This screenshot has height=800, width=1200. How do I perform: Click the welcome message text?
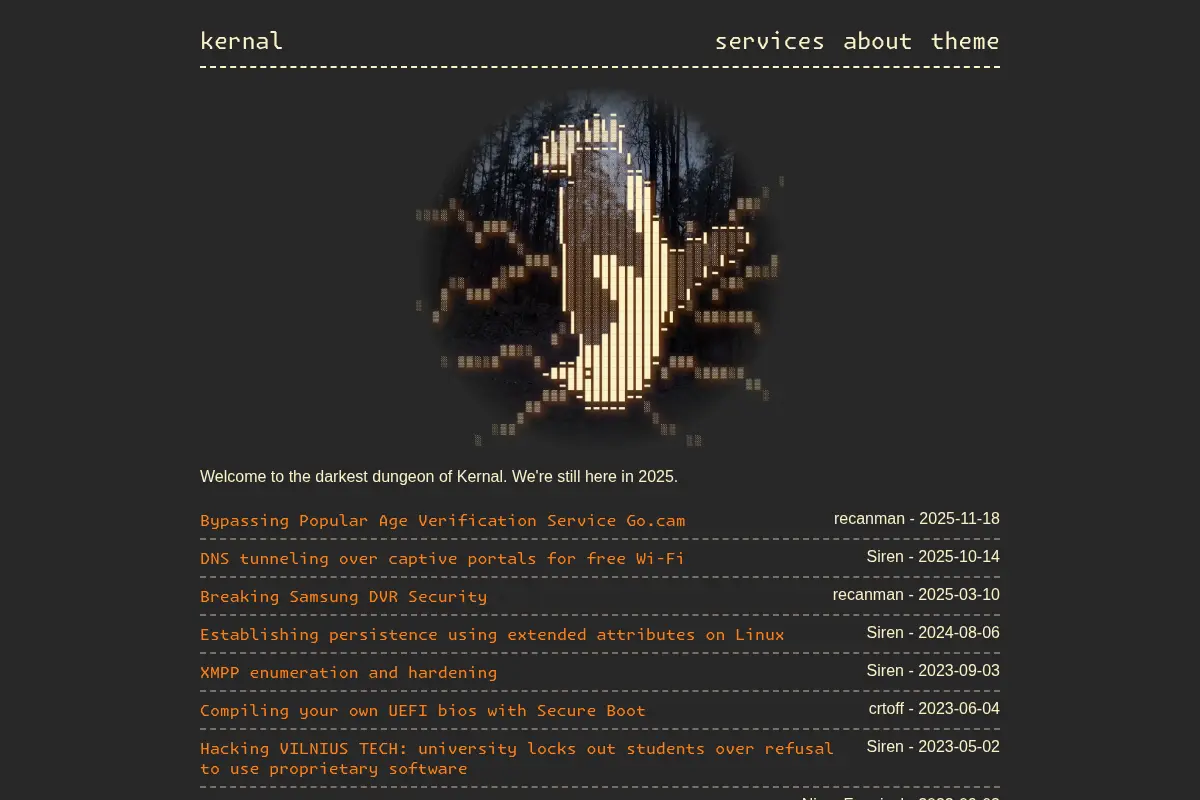tap(439, 476)
